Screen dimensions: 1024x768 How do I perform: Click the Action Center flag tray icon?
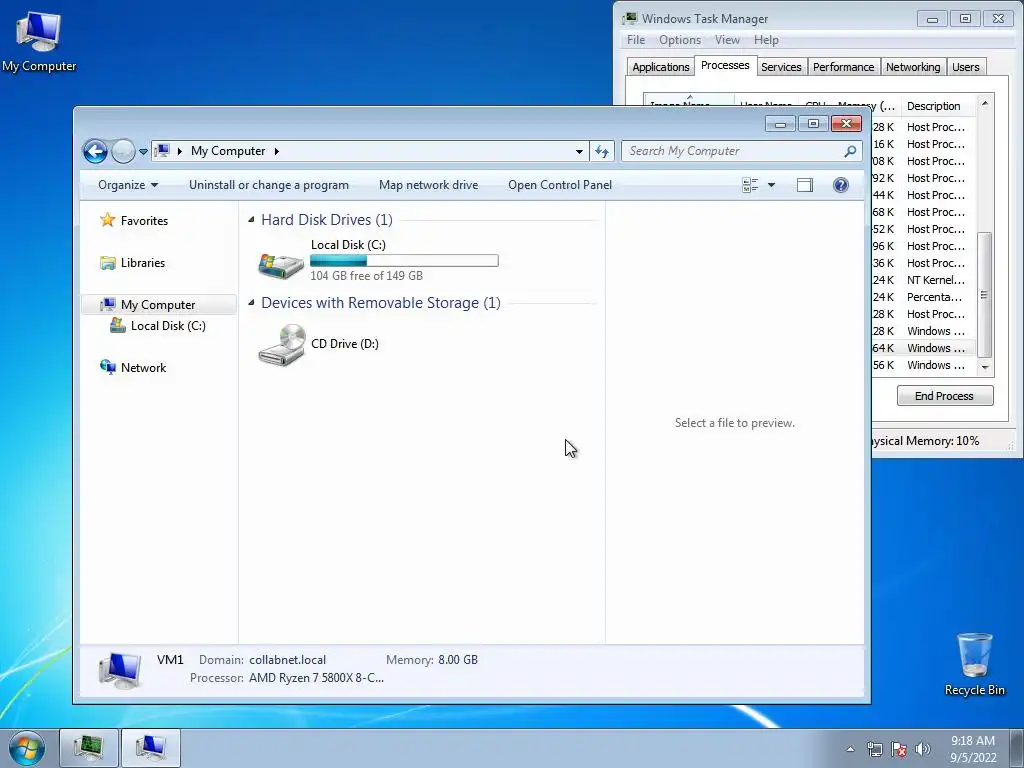click(x=899, y=749)
